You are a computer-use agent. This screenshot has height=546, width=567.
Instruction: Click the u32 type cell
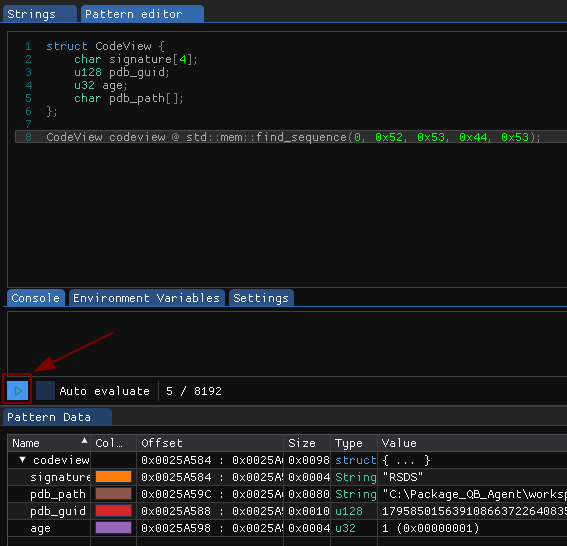pyautogui.click(x=345, y=528)
